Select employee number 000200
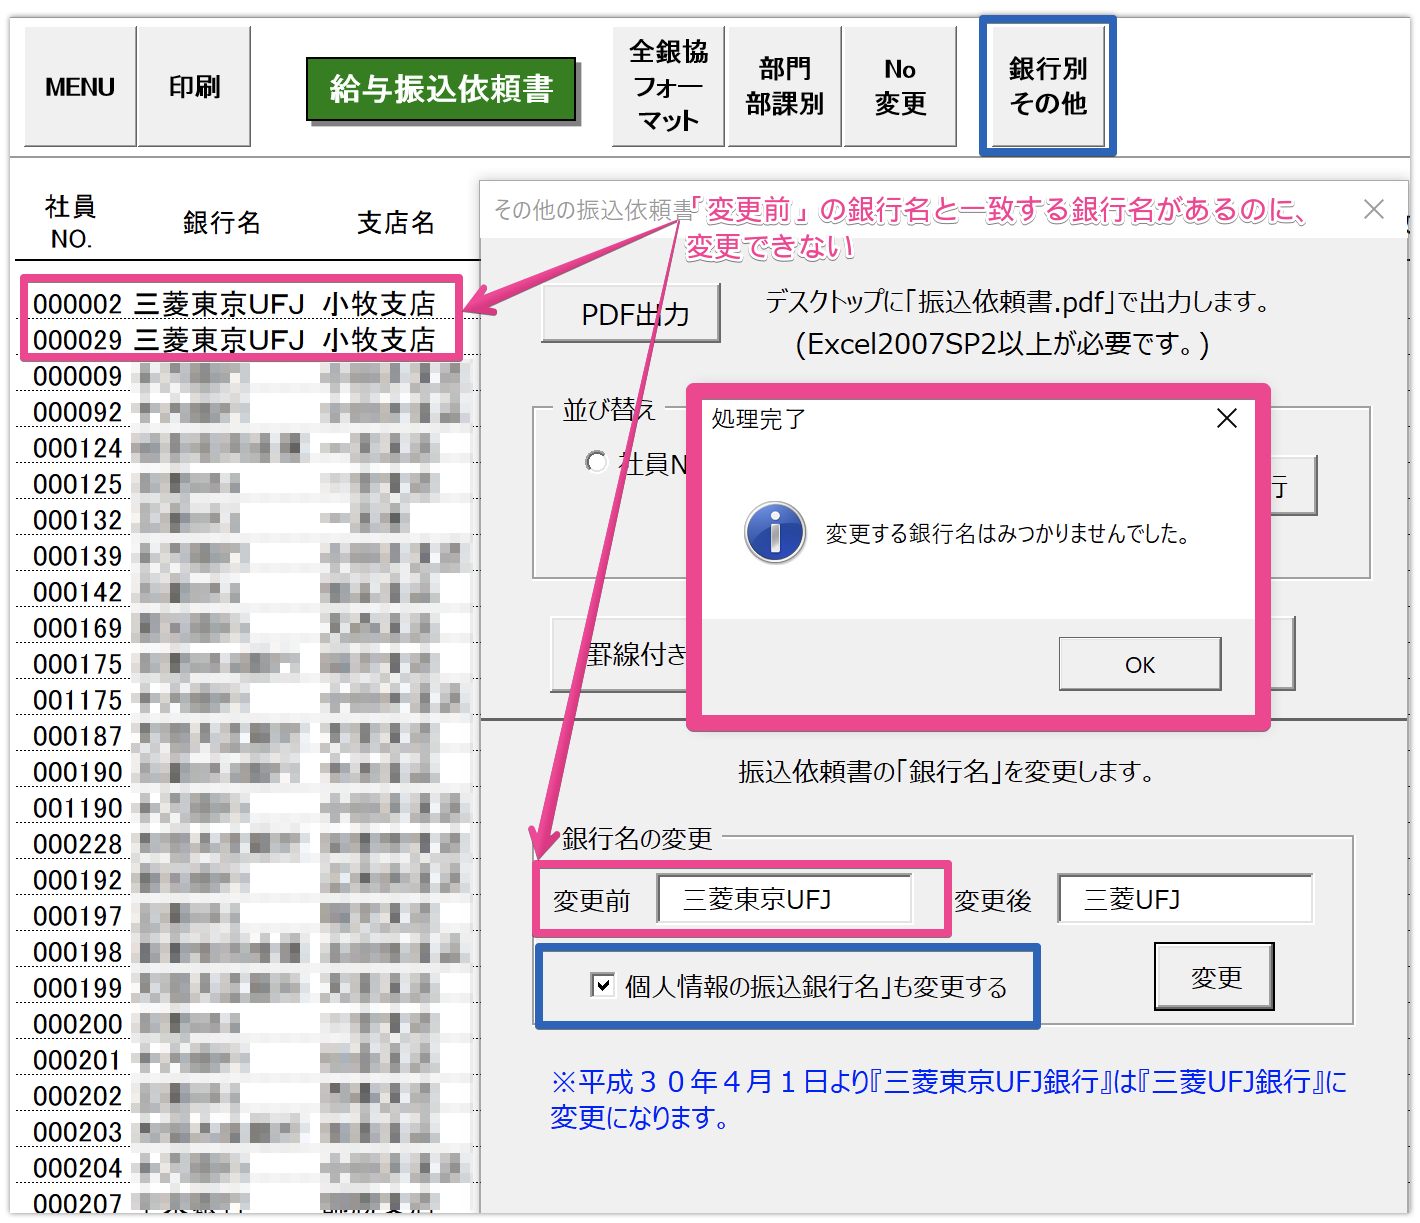This screenshot has height=1223, width=1420. [x=78, y=1024]
